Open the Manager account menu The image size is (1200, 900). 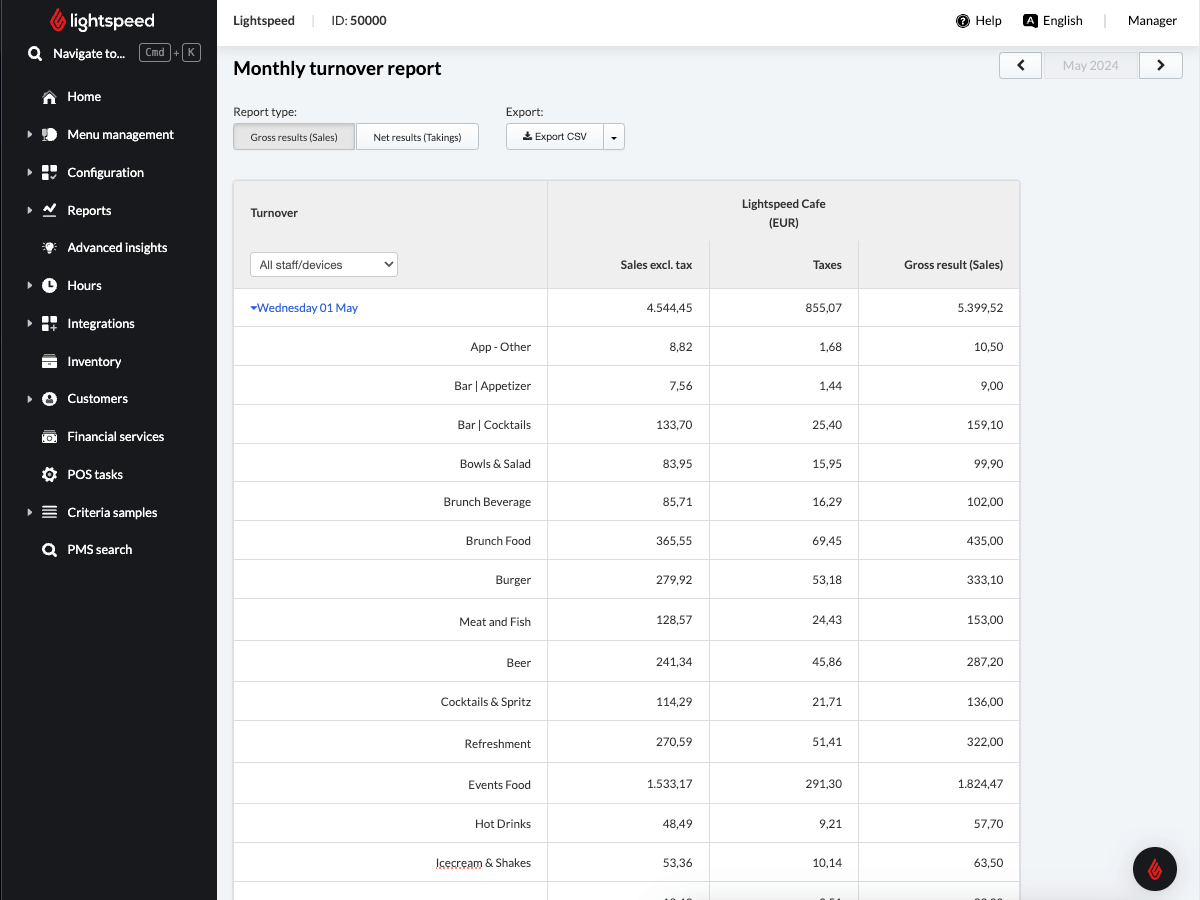(1152, 21)
